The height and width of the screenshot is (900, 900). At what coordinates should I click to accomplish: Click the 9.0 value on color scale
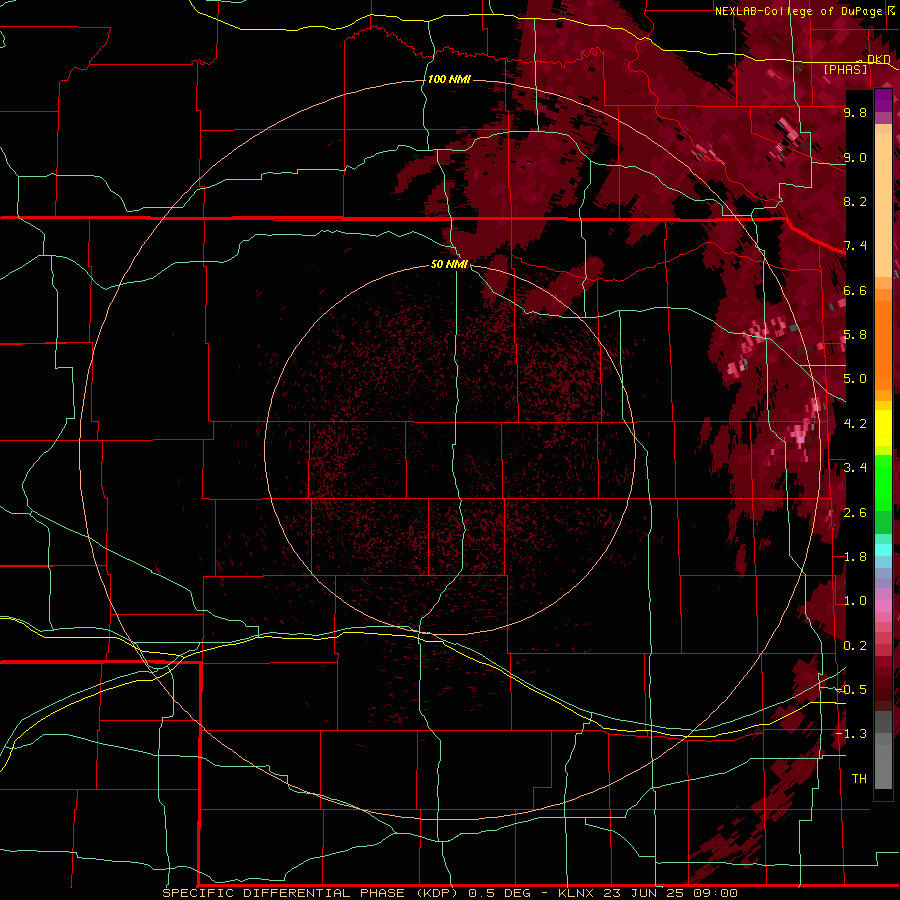pos(855,157)
